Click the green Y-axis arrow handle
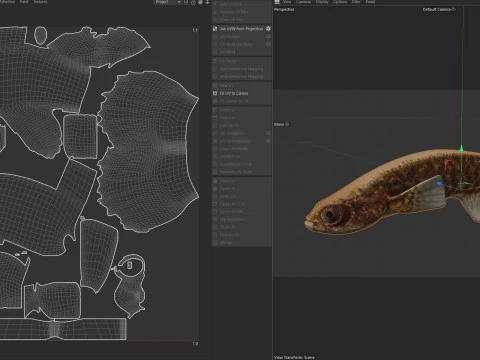480x360 pixels. click(461, 148)
